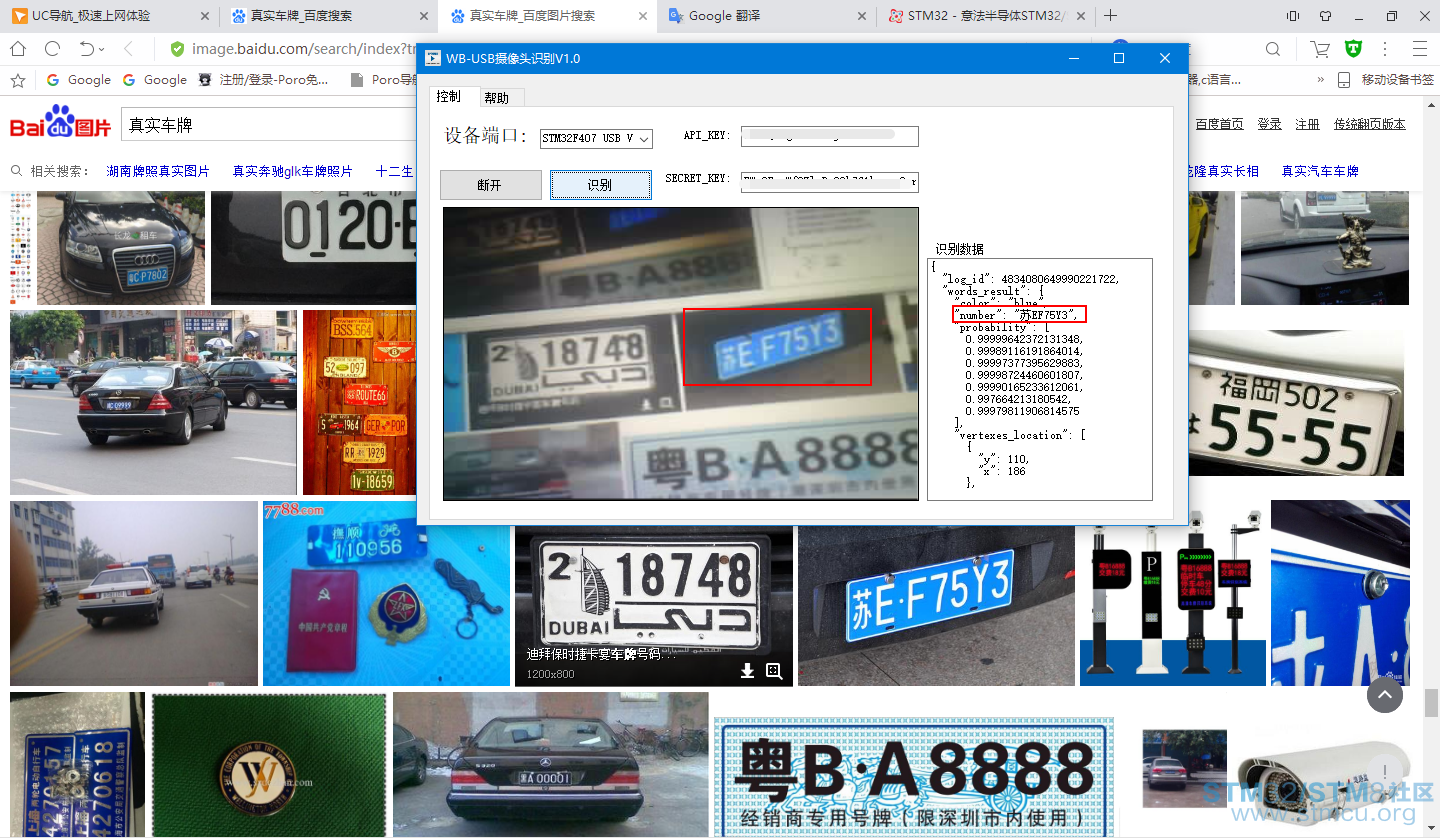Click the undo arrow icon in the browser toolbar
The image size is (1440, 838).
pyautogui.click(x=87, y=49)
